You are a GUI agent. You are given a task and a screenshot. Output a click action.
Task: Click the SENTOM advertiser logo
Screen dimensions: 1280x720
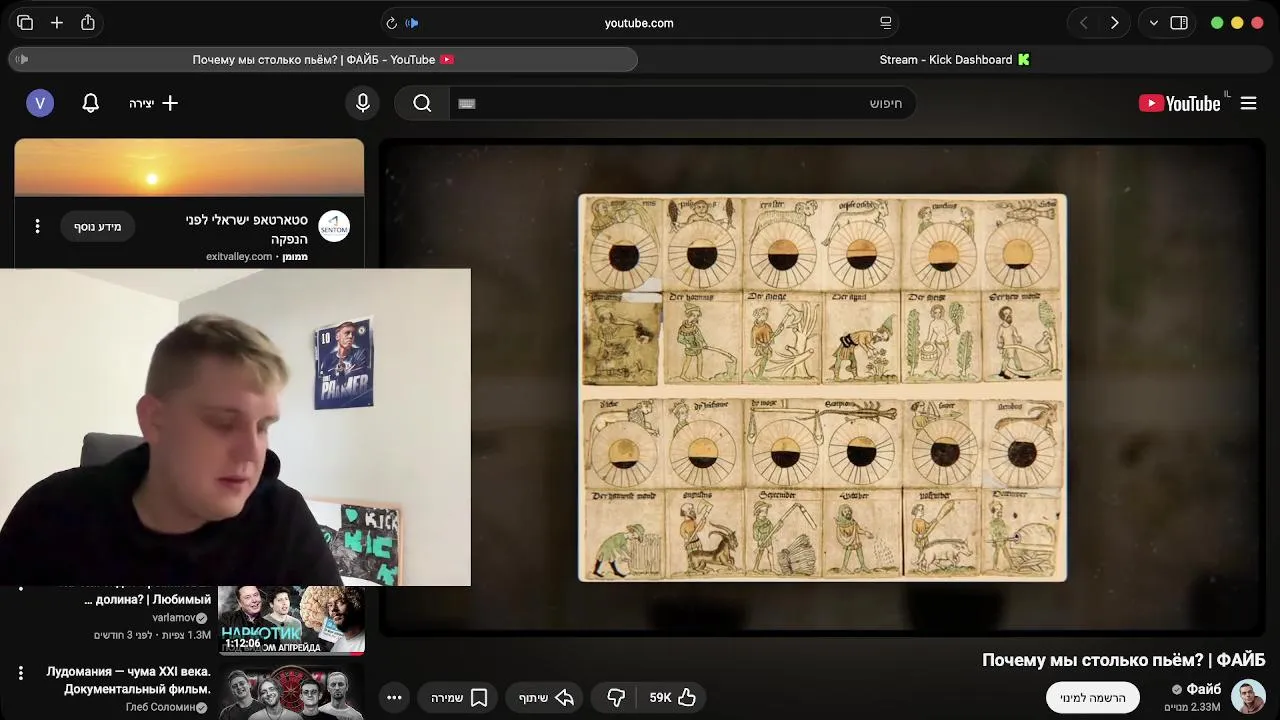pyautogui.click(x=334, y=227)
